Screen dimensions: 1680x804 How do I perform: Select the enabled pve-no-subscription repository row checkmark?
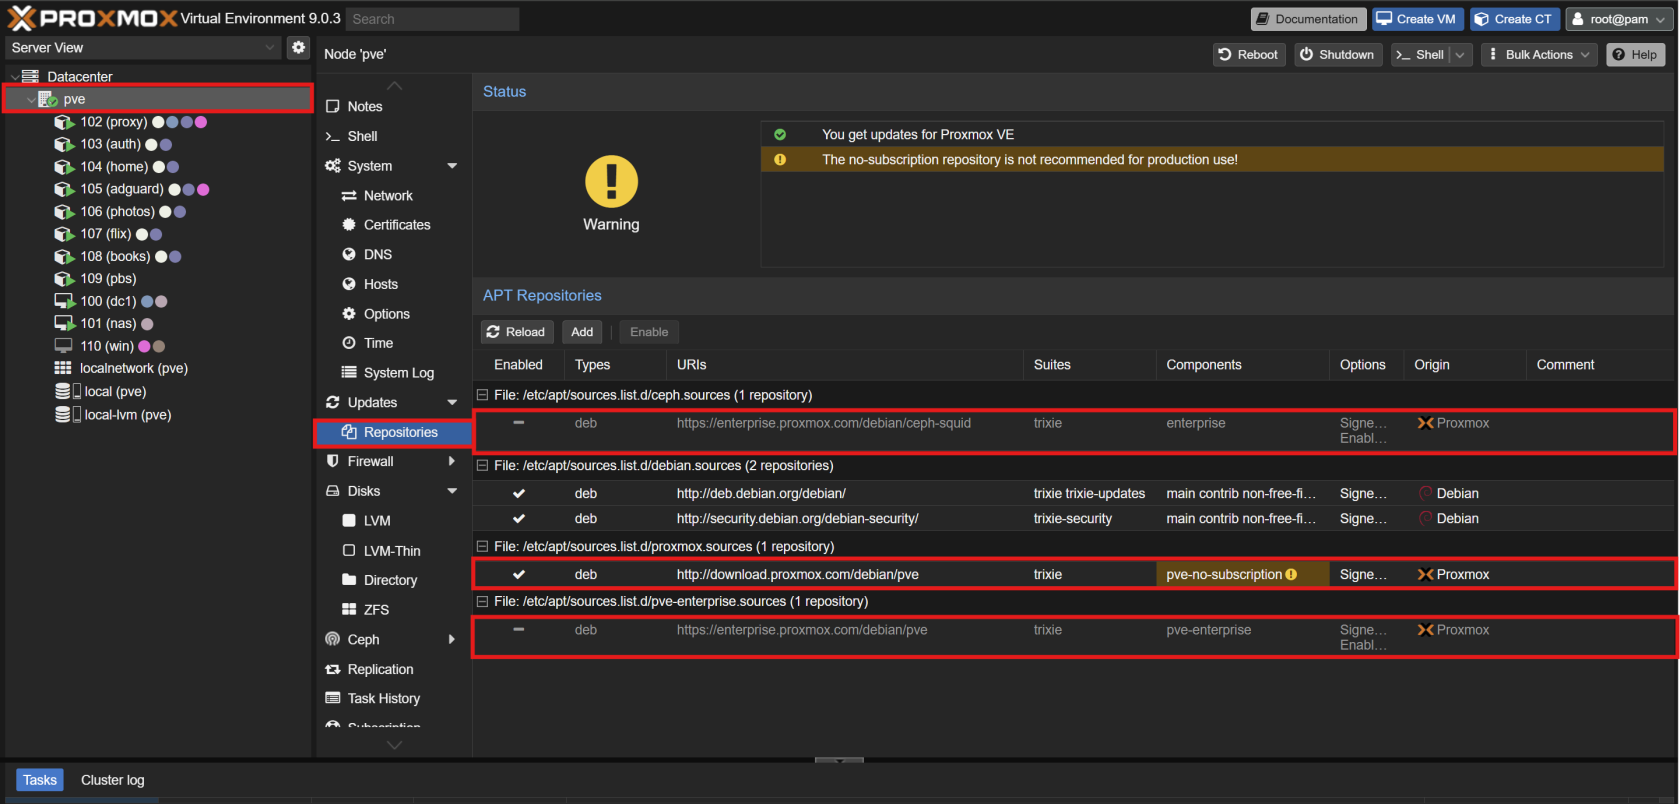click(519, 575)
